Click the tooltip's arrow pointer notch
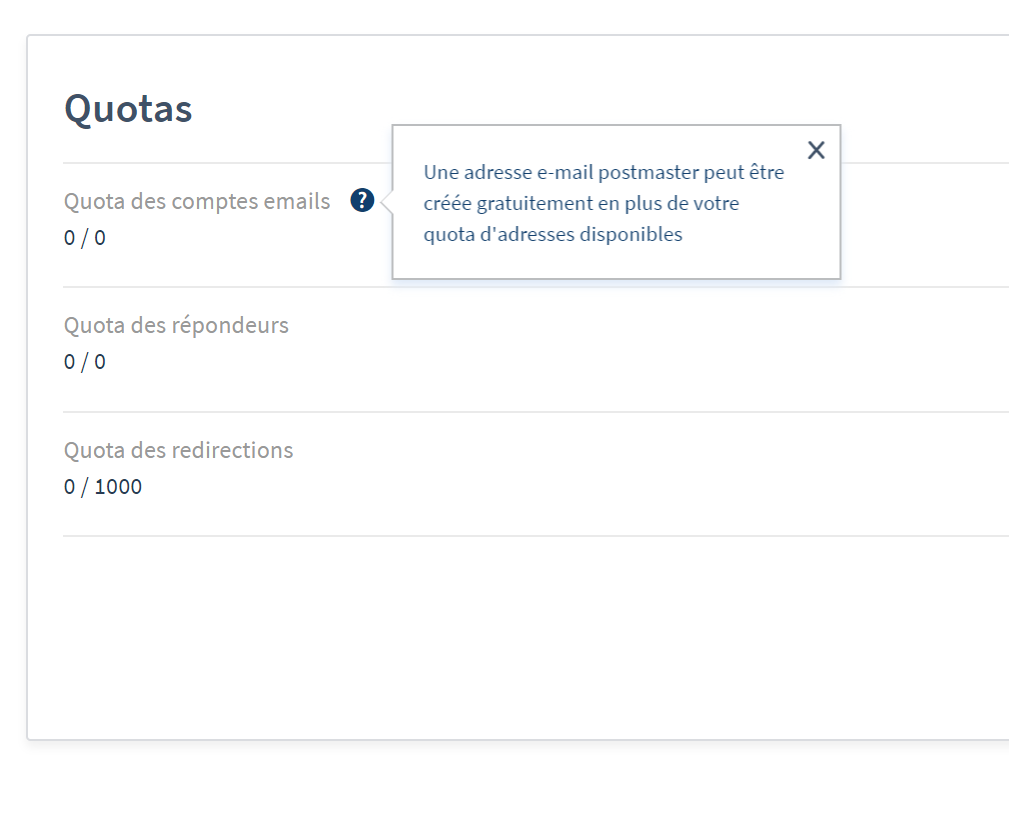Image resolution: width=1009 pixels, height=823 pixels. (387, 202)
